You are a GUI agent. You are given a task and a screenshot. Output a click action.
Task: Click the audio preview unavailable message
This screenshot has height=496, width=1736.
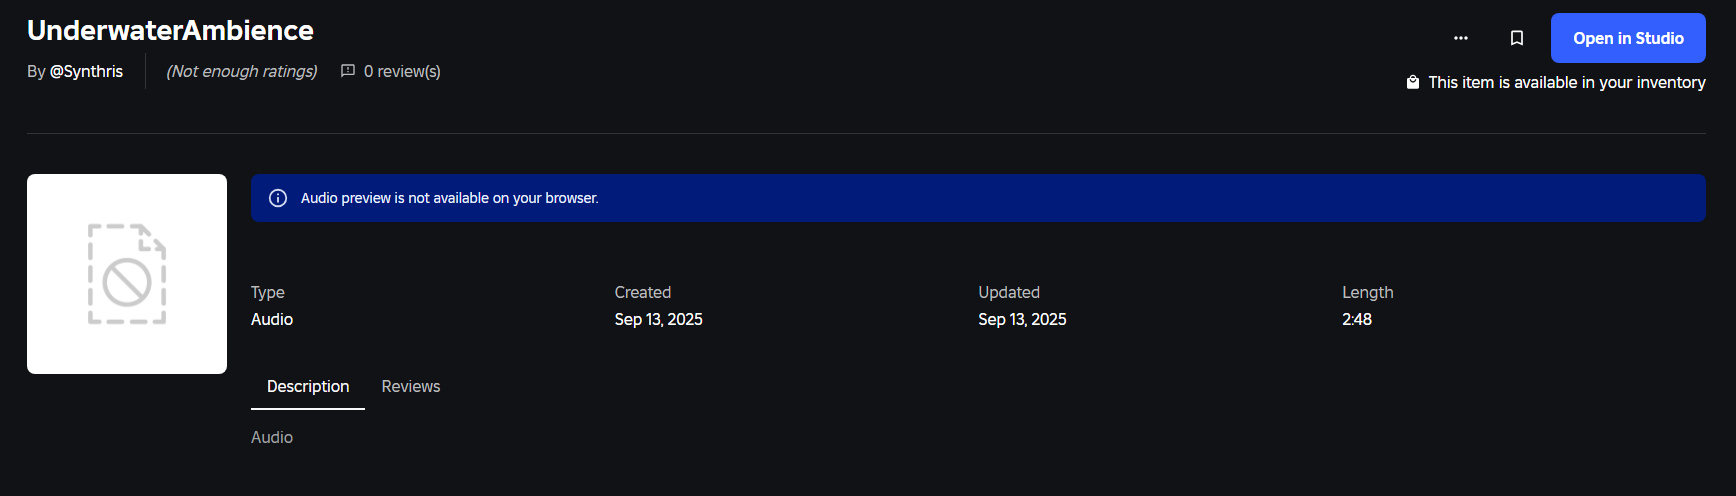pos(449,198)
